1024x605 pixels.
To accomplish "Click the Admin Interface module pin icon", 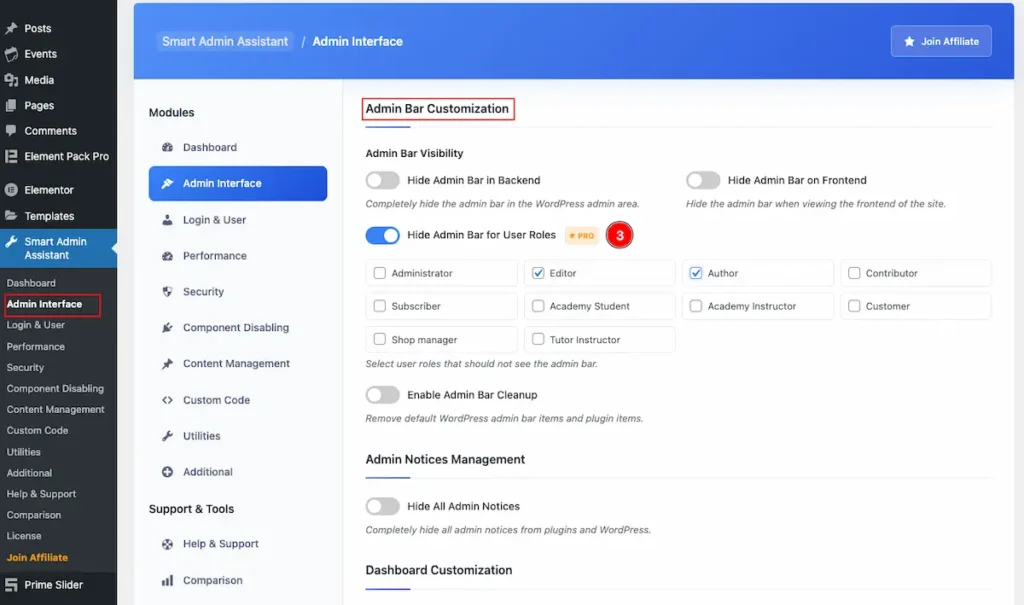I will [167, 184].
